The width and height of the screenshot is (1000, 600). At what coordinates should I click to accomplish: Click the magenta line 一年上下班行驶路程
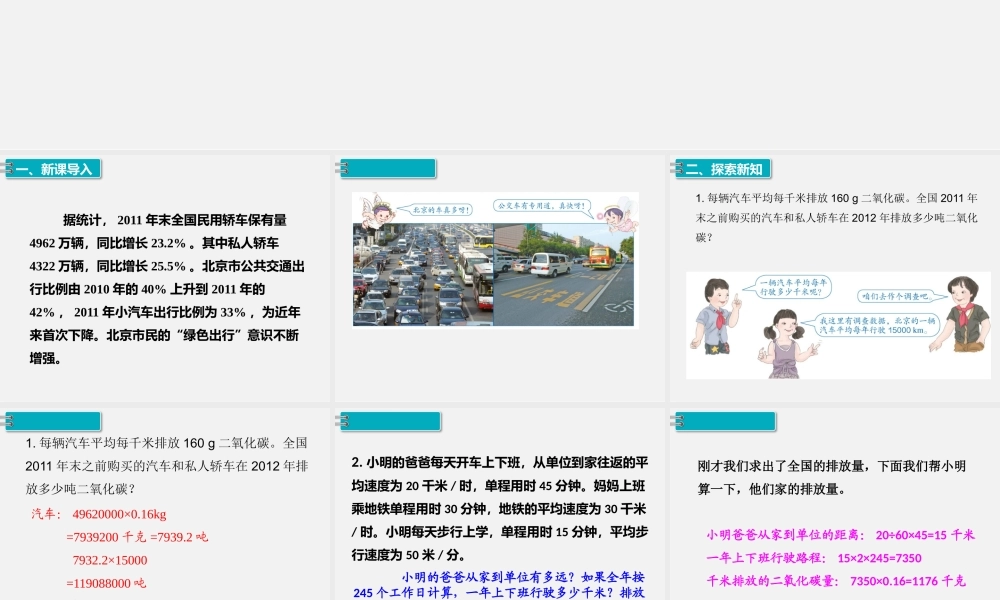point(814,558)
